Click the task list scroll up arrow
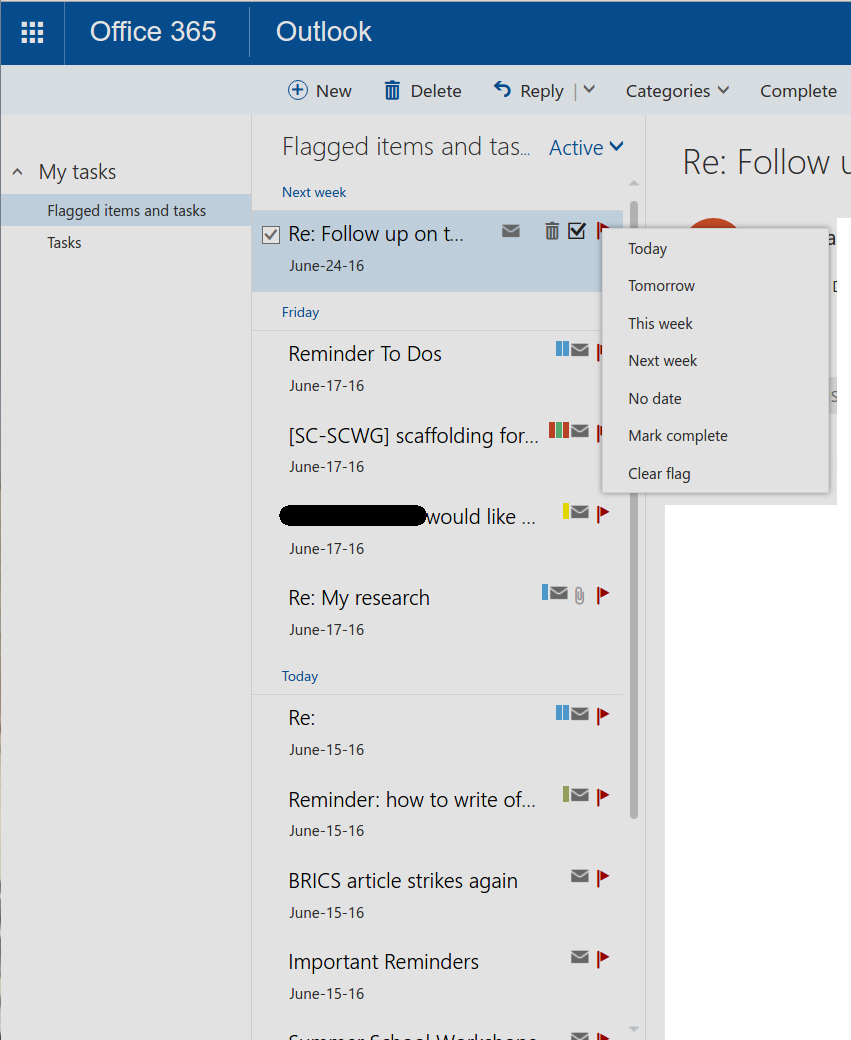This screenshot has height=1040, width=851. pos(634,183)
